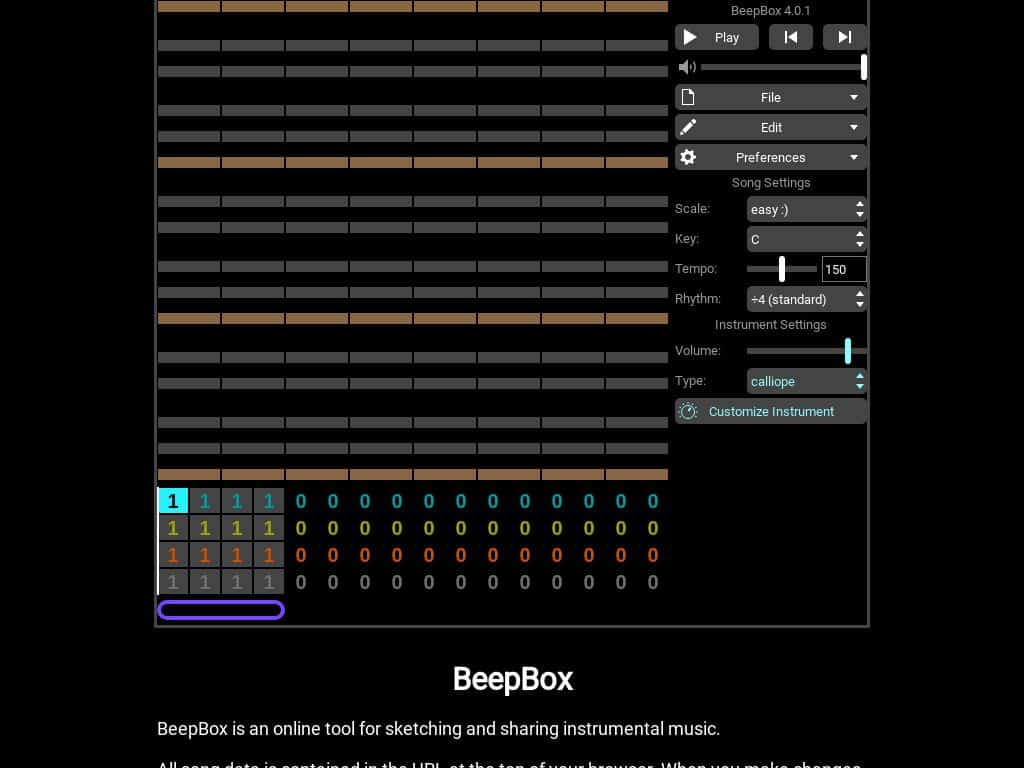Select cyan channel second bar pattern box
Screen dimensions: 1024x768
click(x=205, y=501)
